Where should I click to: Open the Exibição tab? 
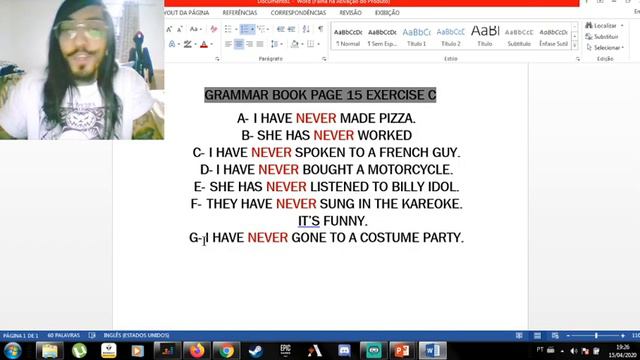387,13
